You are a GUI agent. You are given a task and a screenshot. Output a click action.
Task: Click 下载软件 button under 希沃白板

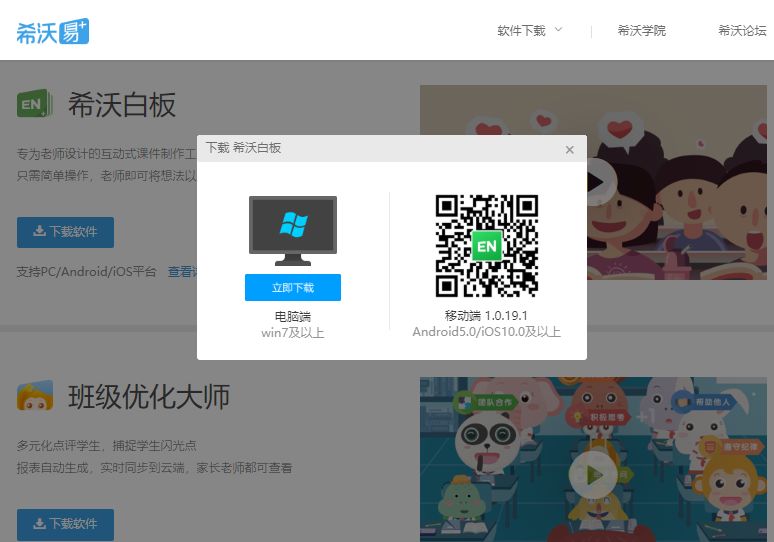click(65, 232)
